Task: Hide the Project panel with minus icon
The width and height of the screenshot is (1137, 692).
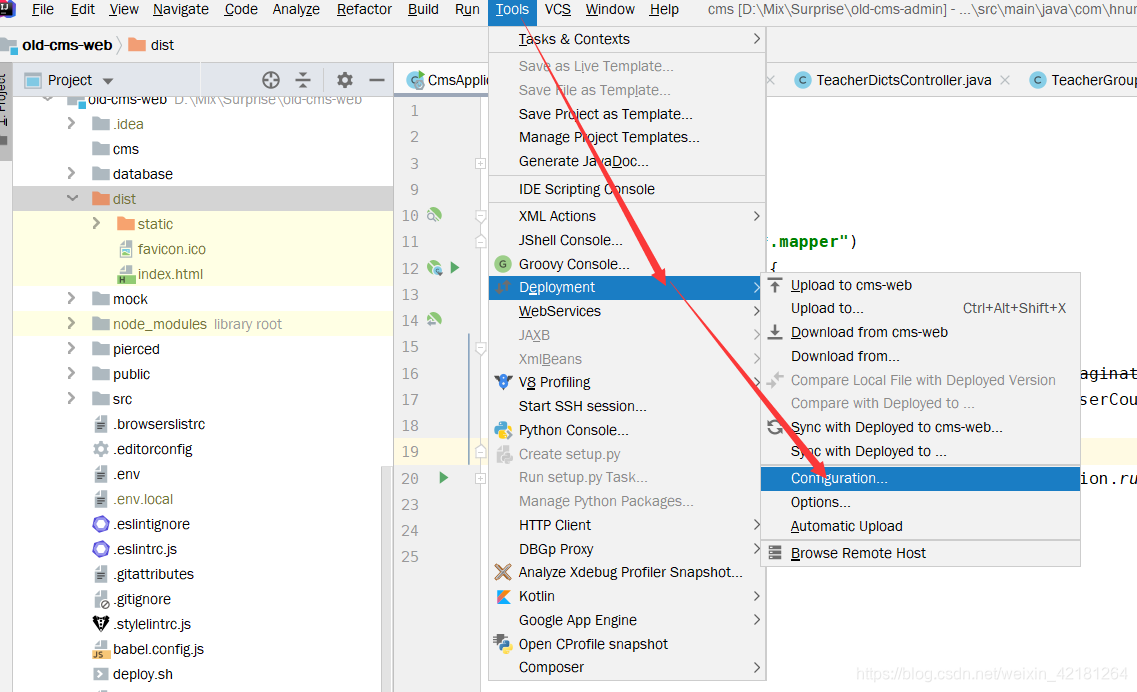Action: coord(376,80)
